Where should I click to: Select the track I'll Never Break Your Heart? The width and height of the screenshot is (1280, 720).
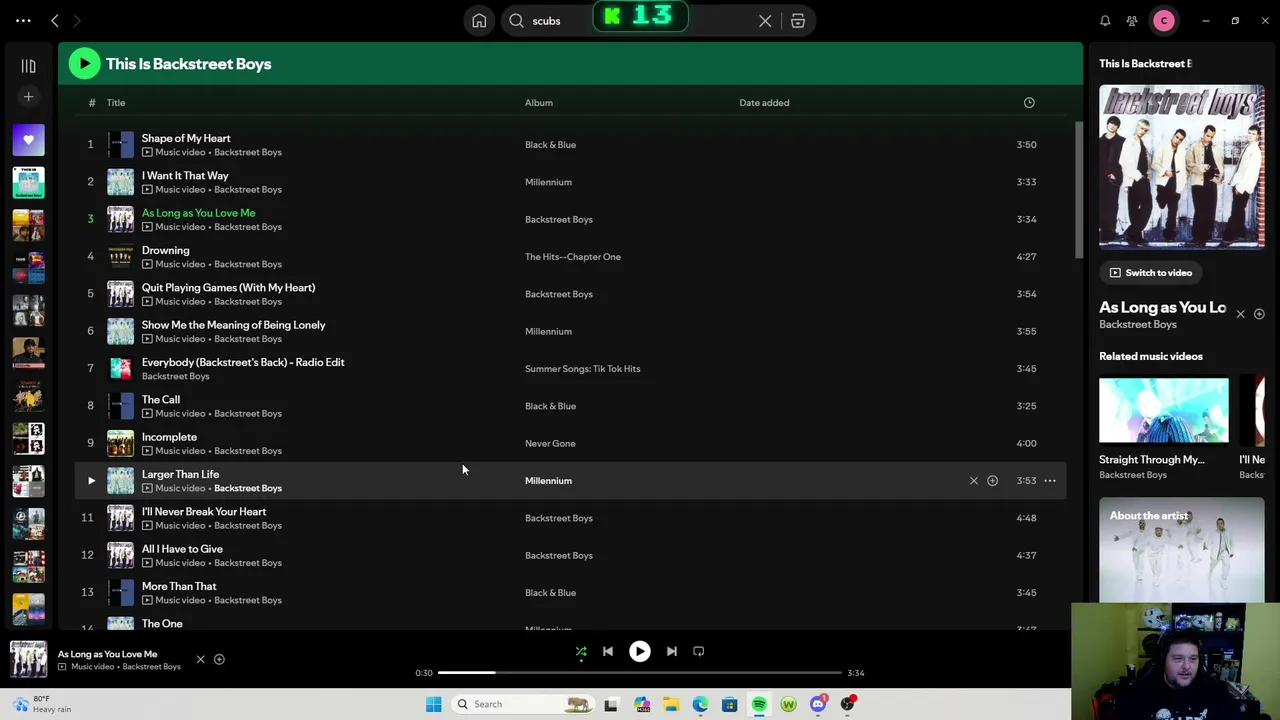(204, 512)
